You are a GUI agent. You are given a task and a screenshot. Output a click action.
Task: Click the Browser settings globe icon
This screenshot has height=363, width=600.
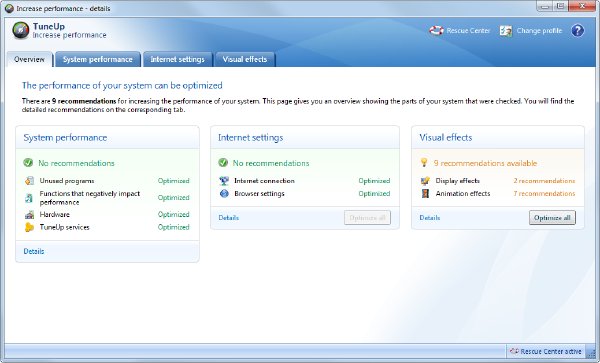pos(224,194)
